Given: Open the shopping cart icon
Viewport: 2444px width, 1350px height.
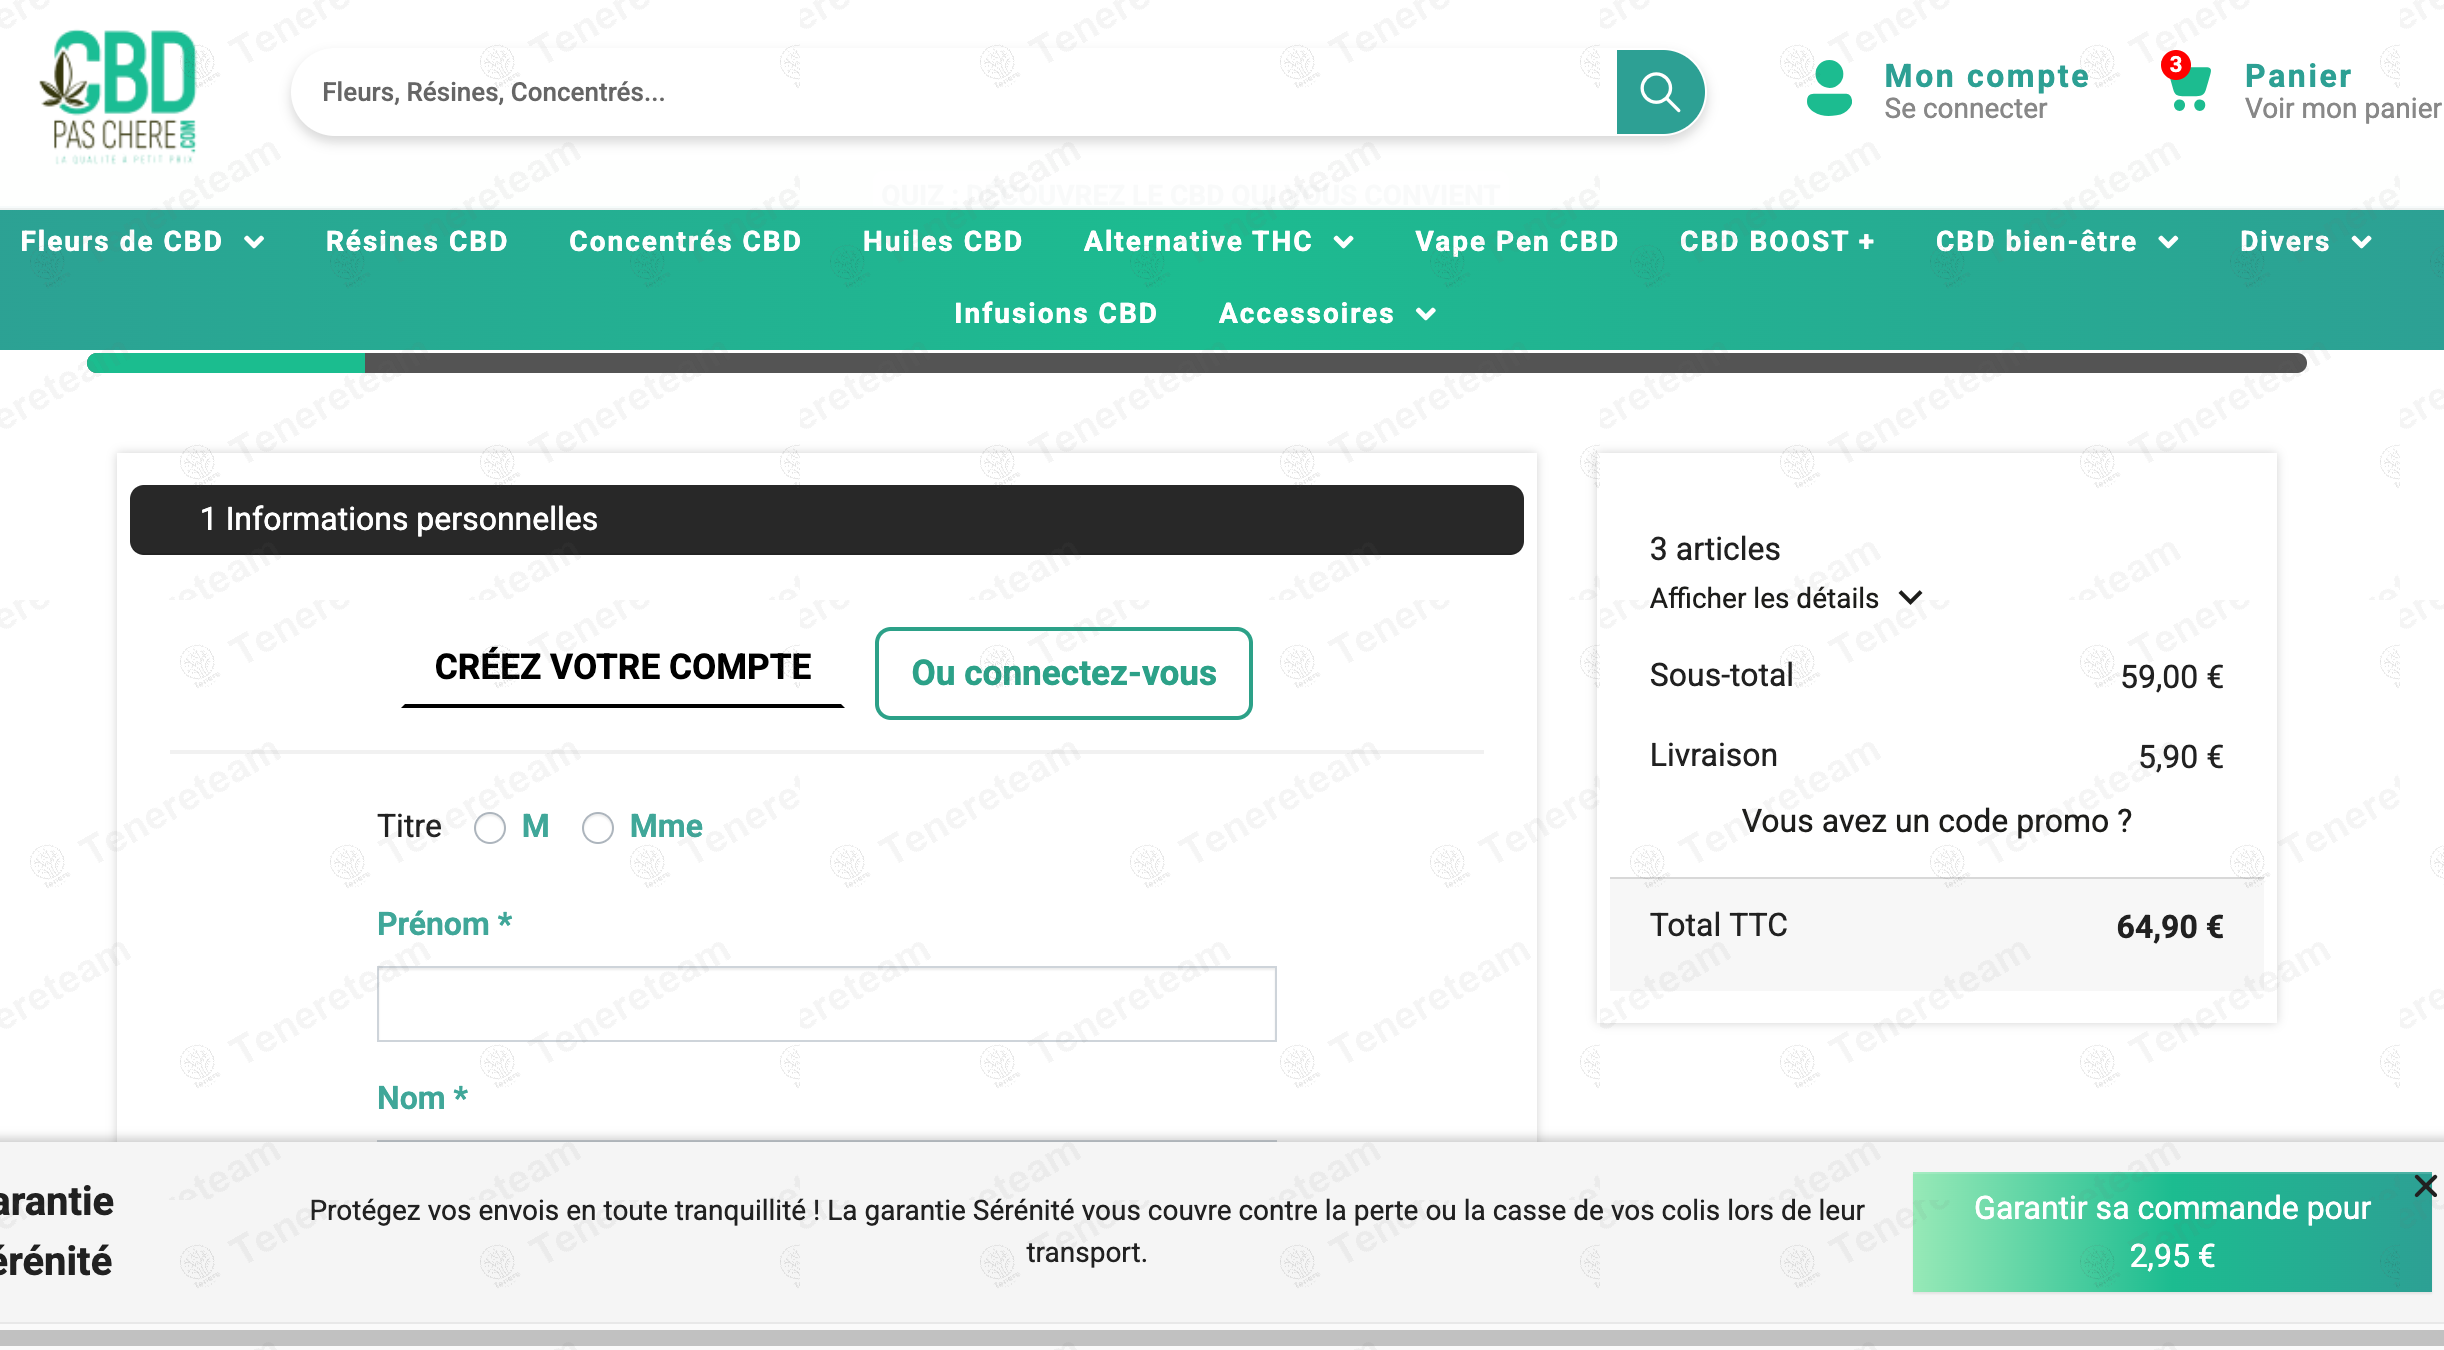Looking at the screenshot, I should click(2189, 90).
